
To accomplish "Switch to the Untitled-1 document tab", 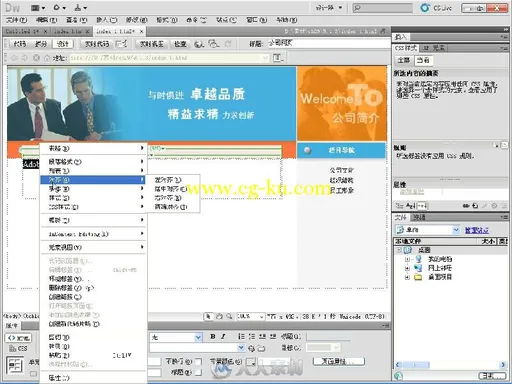I will pos(22,31).
